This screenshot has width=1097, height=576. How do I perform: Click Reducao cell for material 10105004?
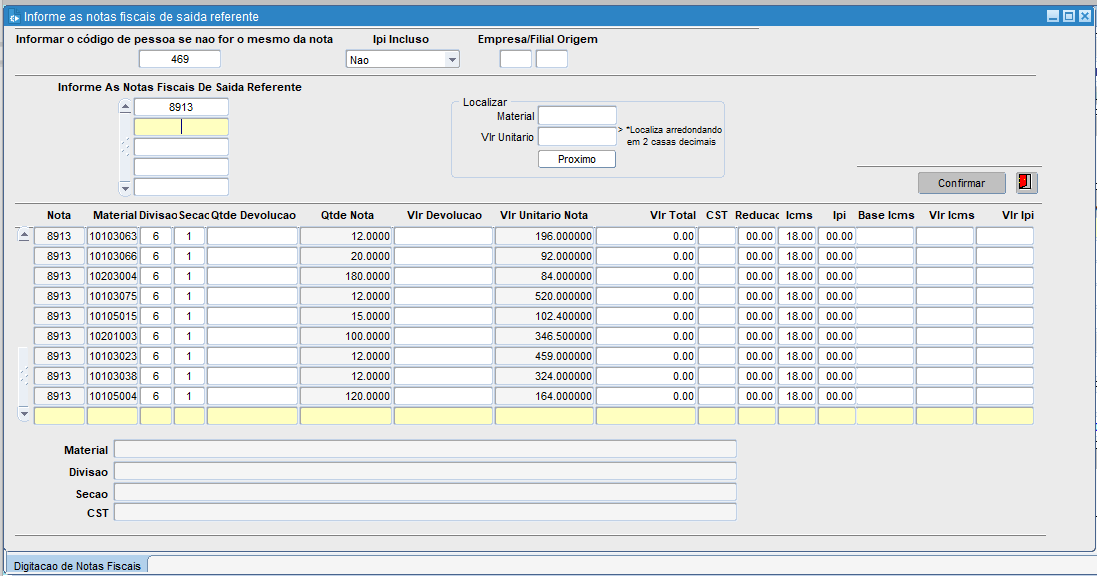pyautogui.click(x=757, y=395)
